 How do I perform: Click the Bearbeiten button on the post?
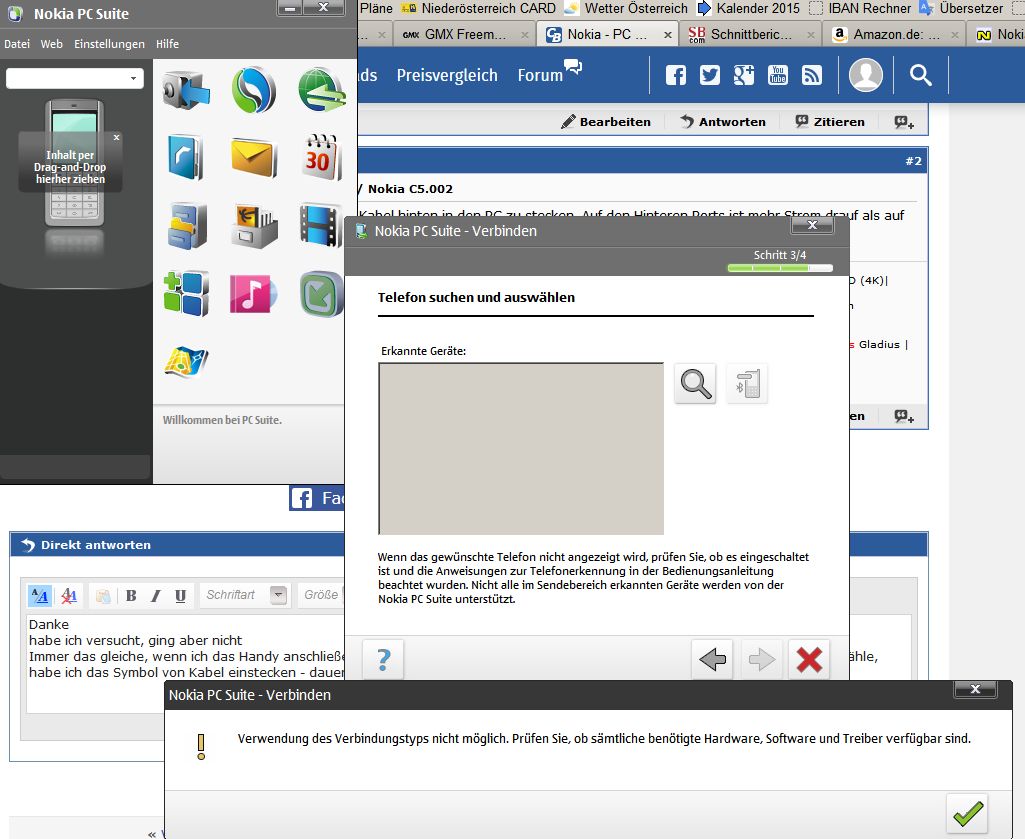pyautogui.click(x=606, y=122)
